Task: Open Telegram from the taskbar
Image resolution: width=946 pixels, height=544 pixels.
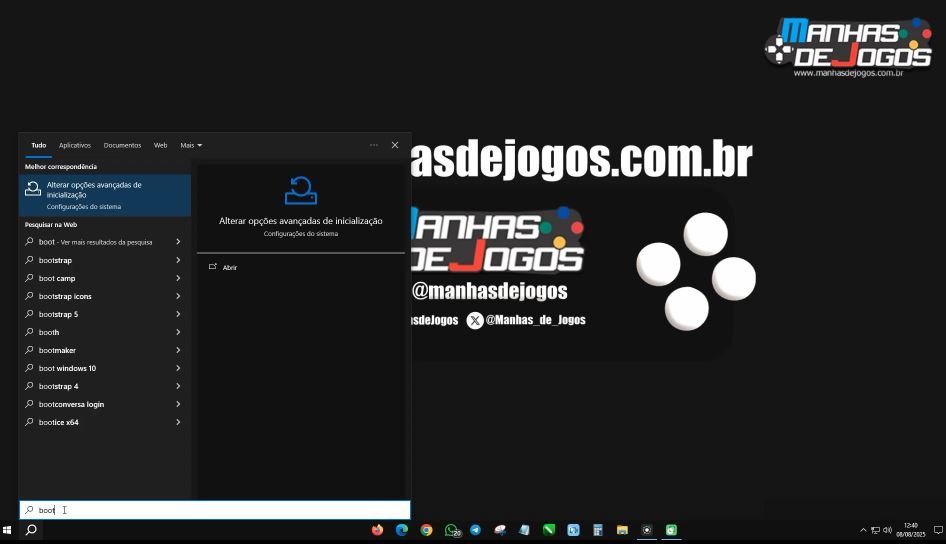Action: (x=475, y=530)
